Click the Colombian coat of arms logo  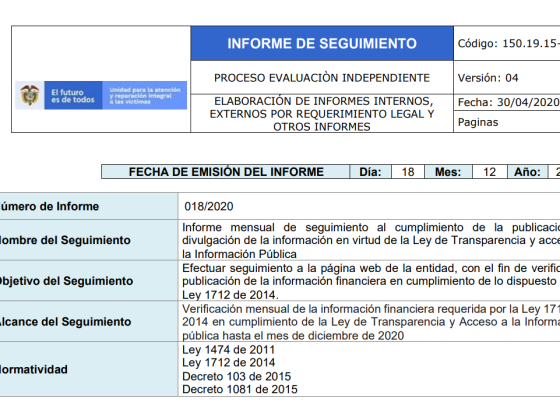30,95
